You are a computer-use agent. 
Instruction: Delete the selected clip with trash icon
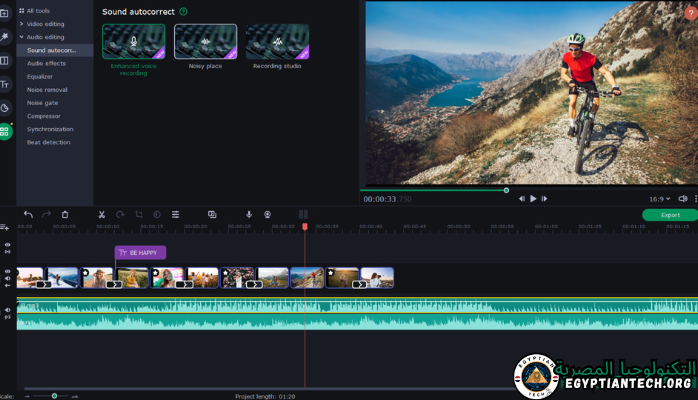pyautogui.click(x=65, y=214)
